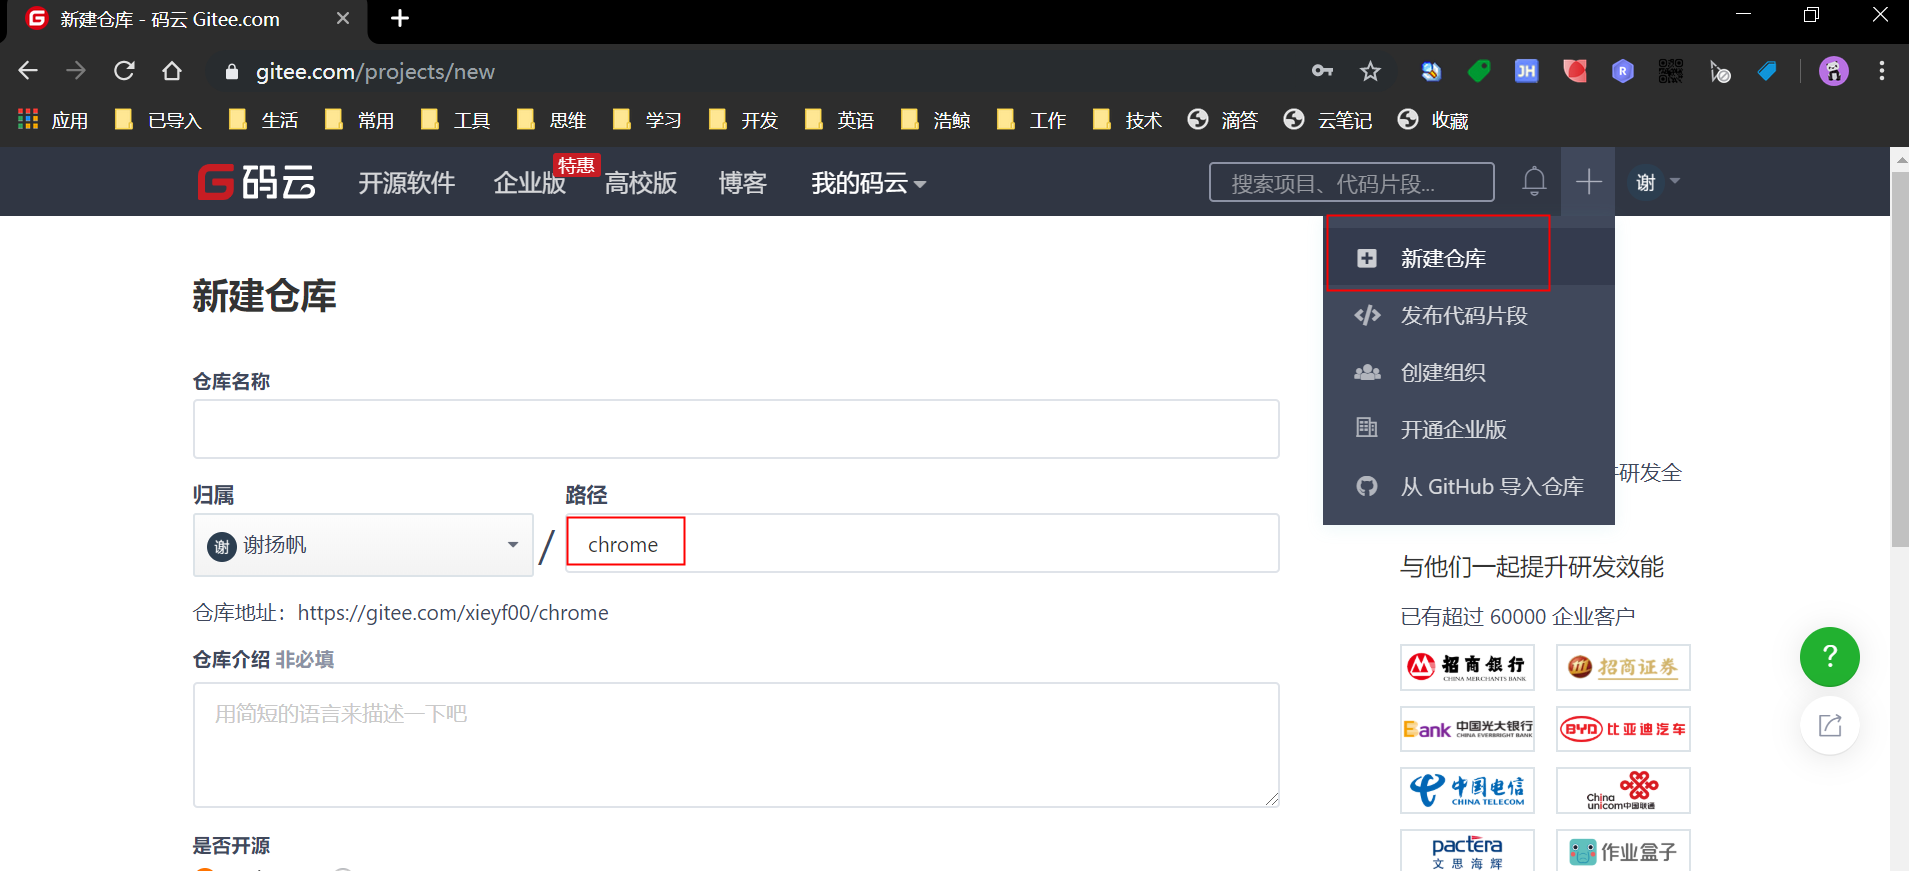1909x871 pixels.
Task: Click the 仓库介绍 description textarea
Action: (x=735, y=745)
